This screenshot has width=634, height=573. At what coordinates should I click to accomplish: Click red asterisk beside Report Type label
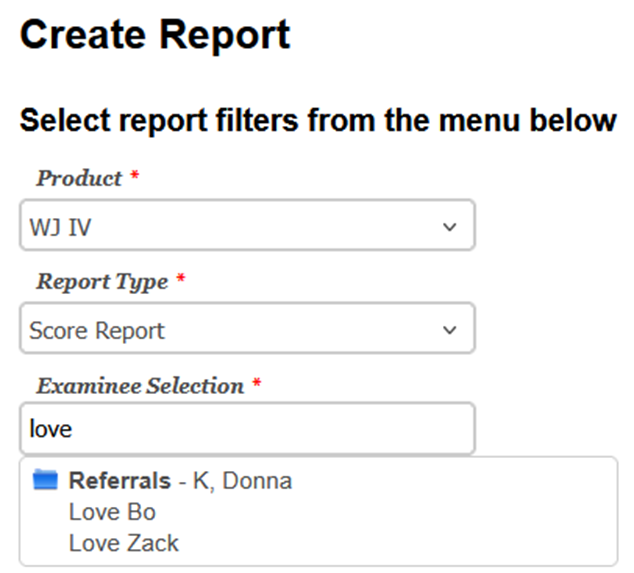(x=181, y=279)
